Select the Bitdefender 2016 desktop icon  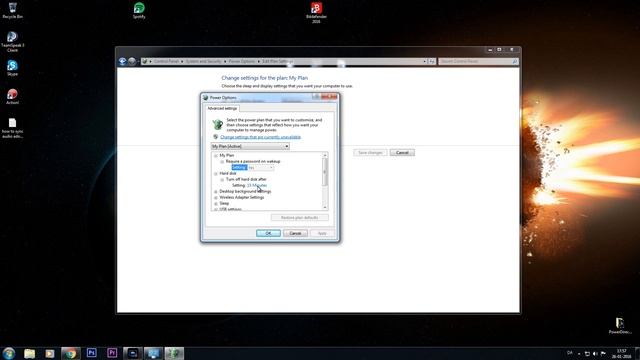[316, 12]
